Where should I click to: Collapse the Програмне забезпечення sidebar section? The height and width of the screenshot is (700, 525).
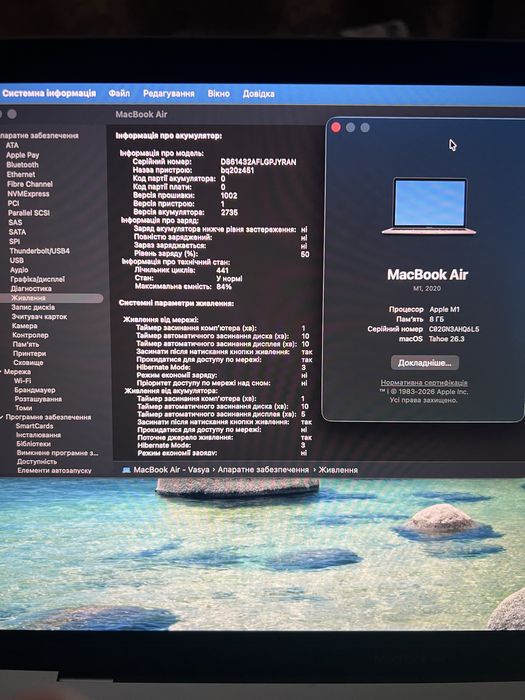[2, 417]
